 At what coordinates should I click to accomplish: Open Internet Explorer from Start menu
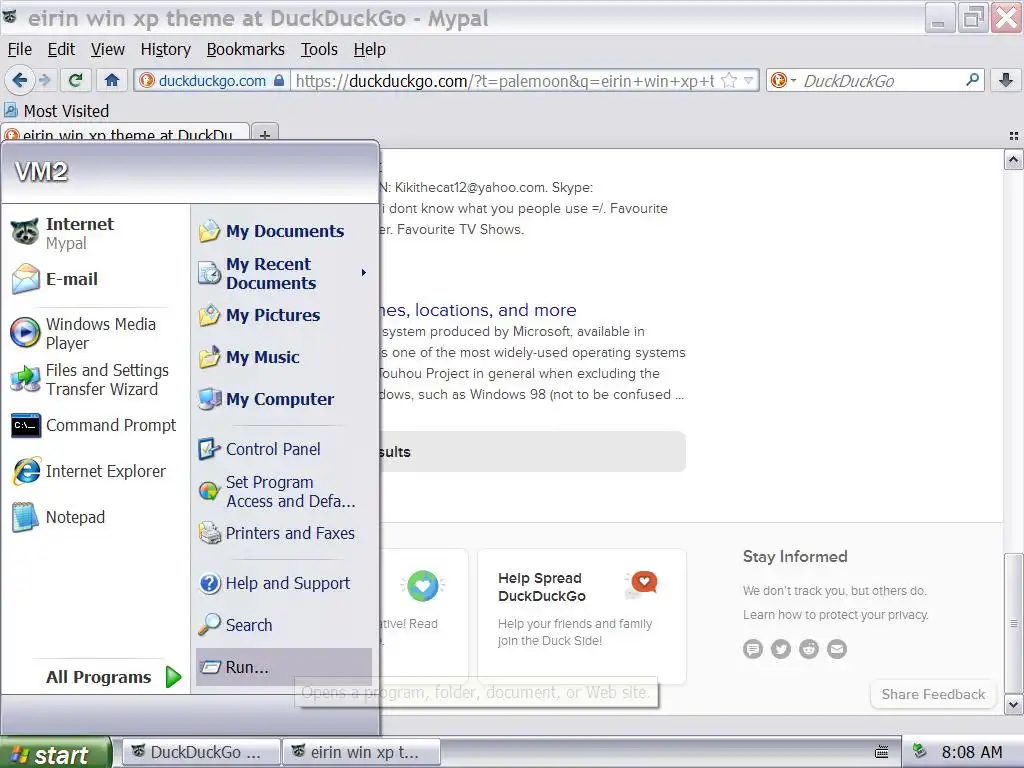(x=95, y=471)
